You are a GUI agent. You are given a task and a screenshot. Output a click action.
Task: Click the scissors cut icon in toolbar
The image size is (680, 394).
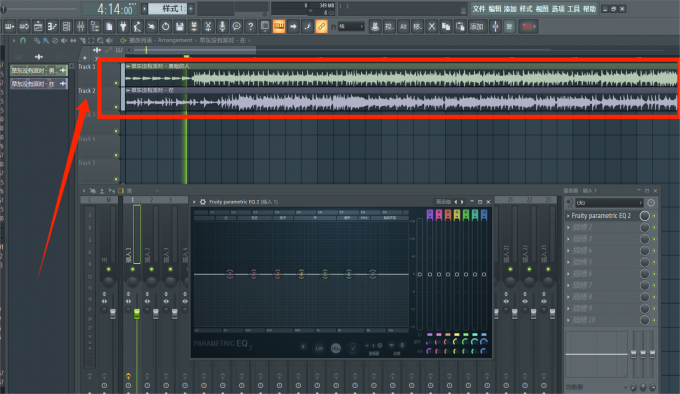click(208, 27)
